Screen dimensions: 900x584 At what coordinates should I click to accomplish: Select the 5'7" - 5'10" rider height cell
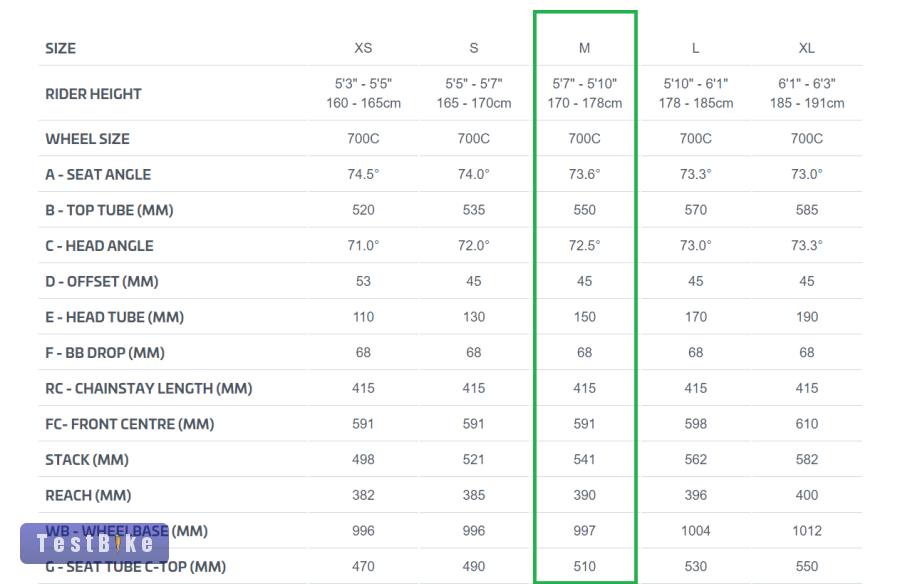click(x=585, y=93)
